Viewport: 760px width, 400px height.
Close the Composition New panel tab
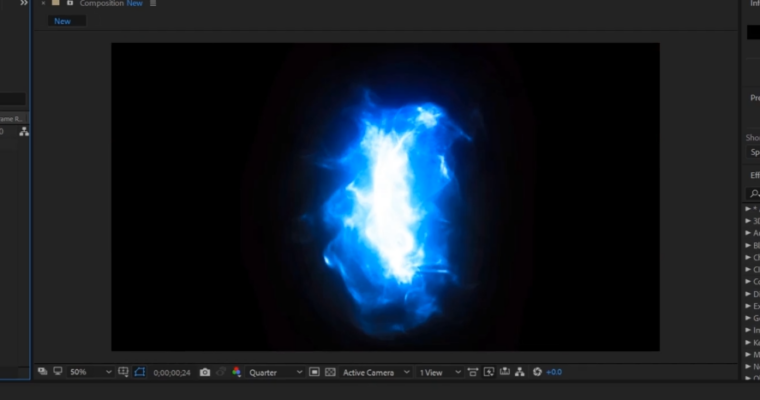pyautogui.click(x=43, y=3)
